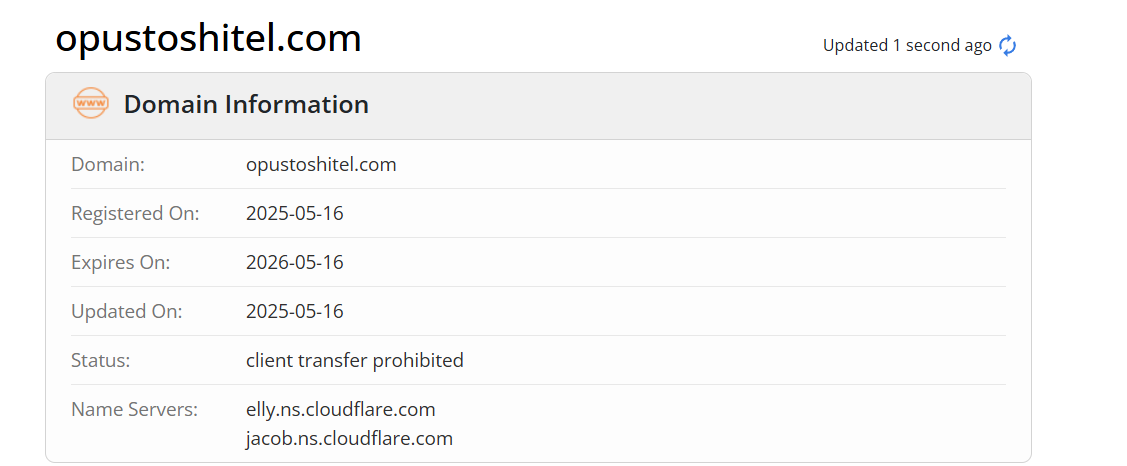This screenshot has height=466, width=1127.
Task: Select the opustoshitel.com page heading
Action: pos(208,37)
